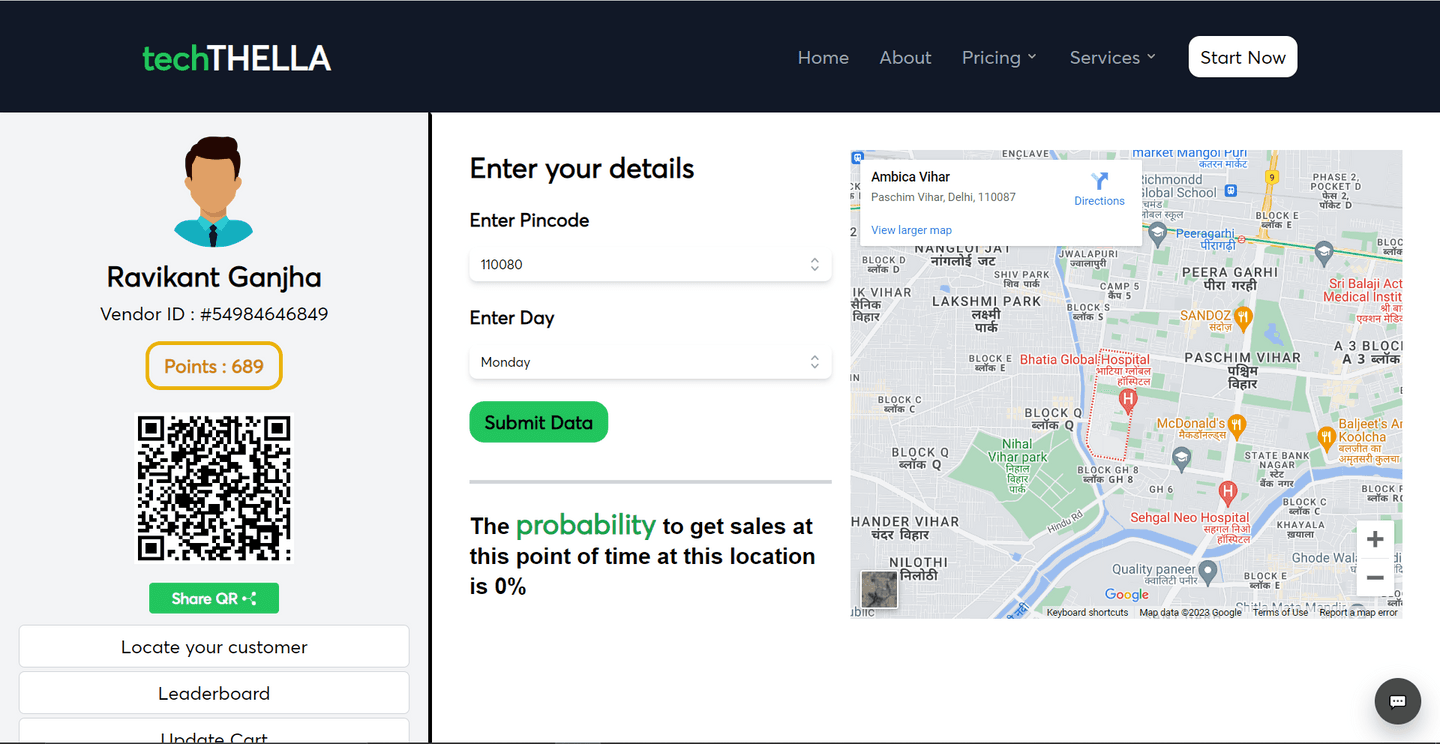The image size is (1440, 744).
Task: Open the View larger map link
Action: (911, 230)
